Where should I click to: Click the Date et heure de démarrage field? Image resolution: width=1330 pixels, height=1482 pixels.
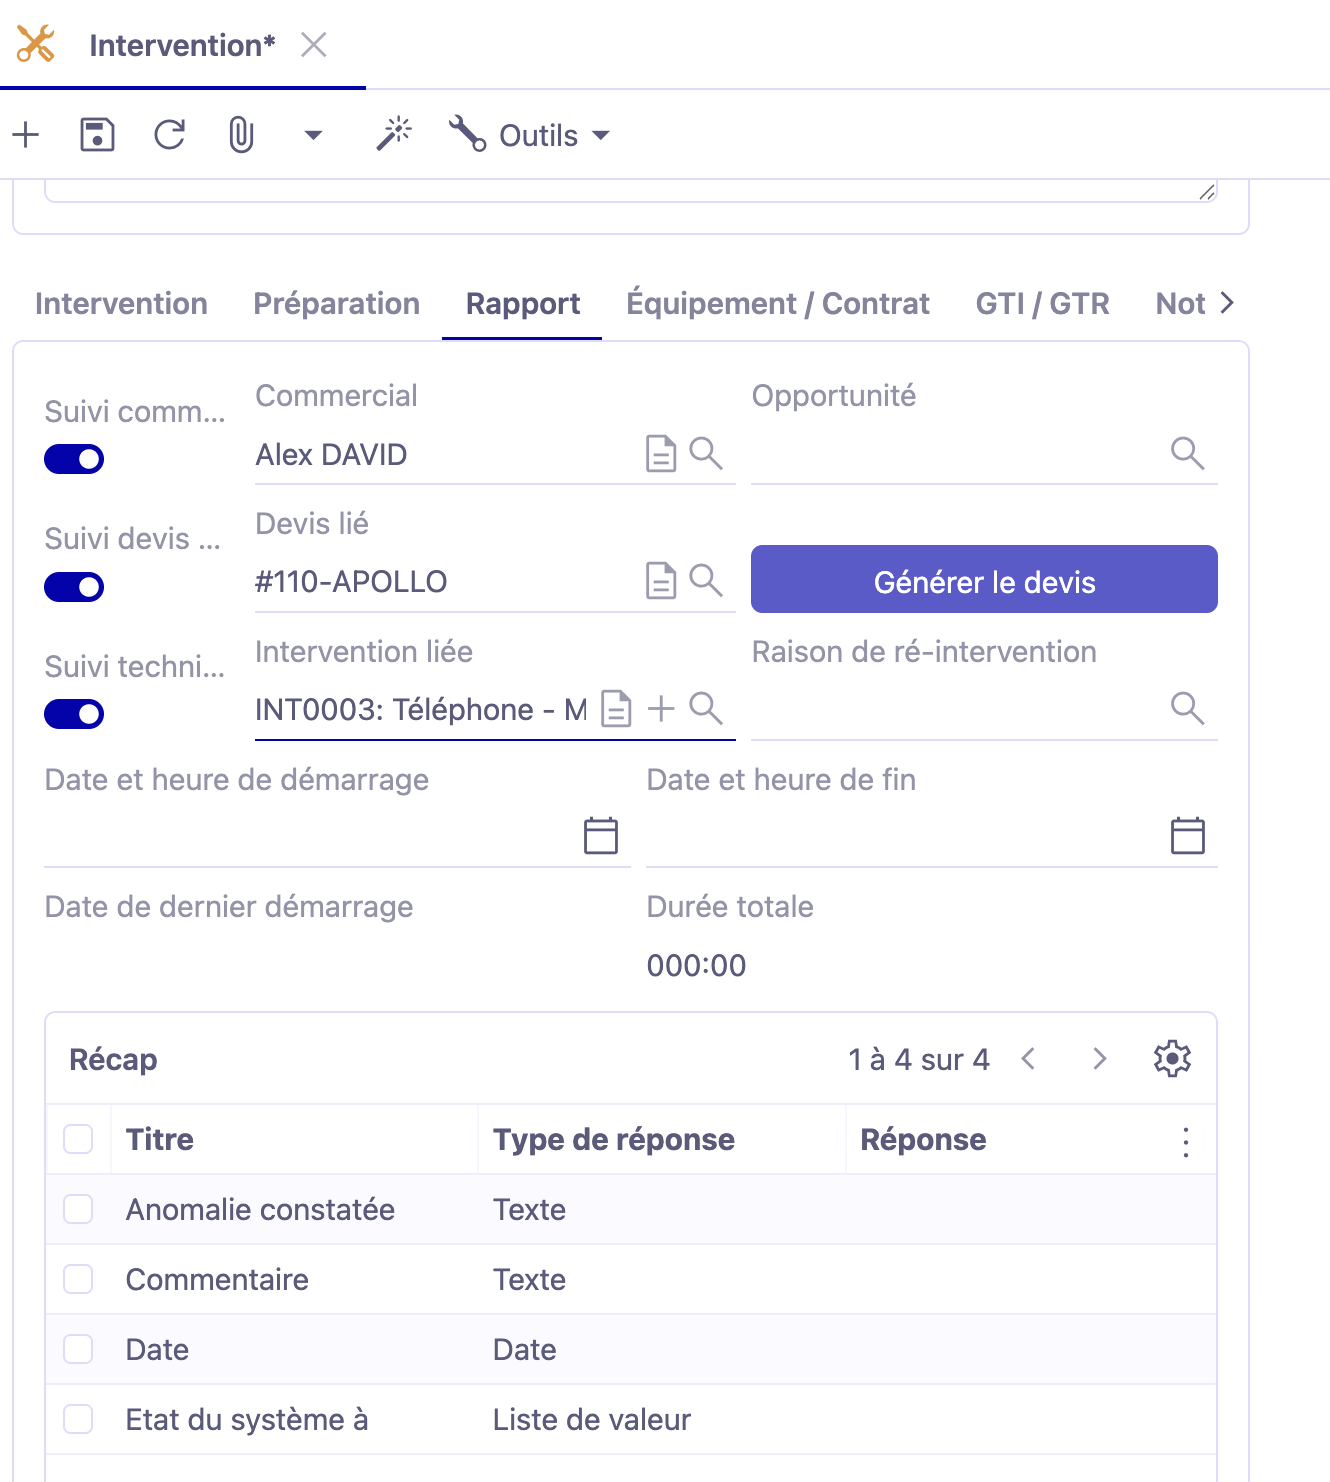point(310,836)
